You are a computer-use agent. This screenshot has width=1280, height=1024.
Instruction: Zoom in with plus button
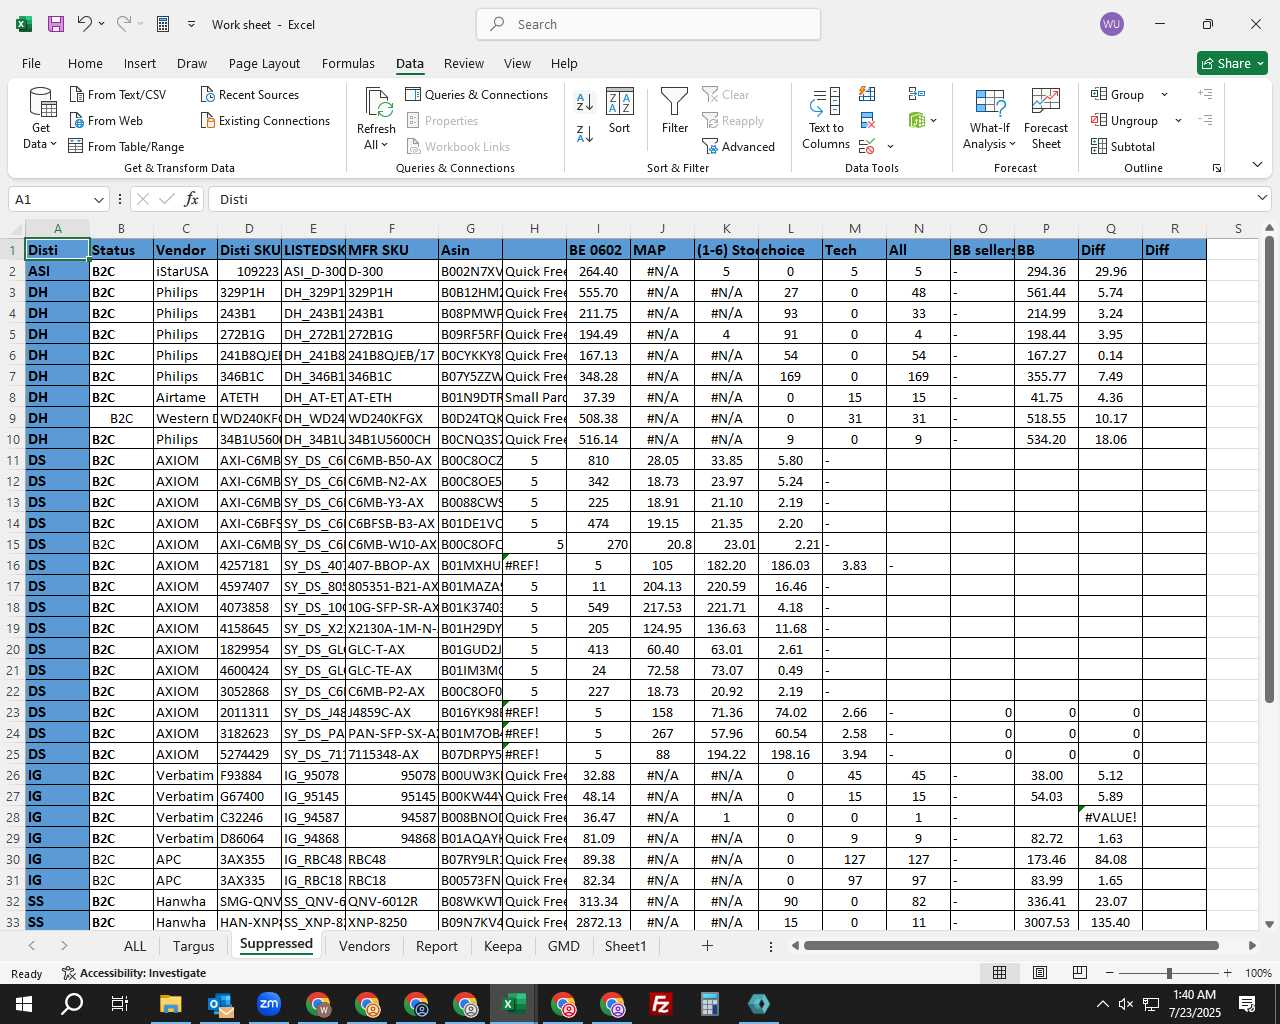(x=1227, y=973)
